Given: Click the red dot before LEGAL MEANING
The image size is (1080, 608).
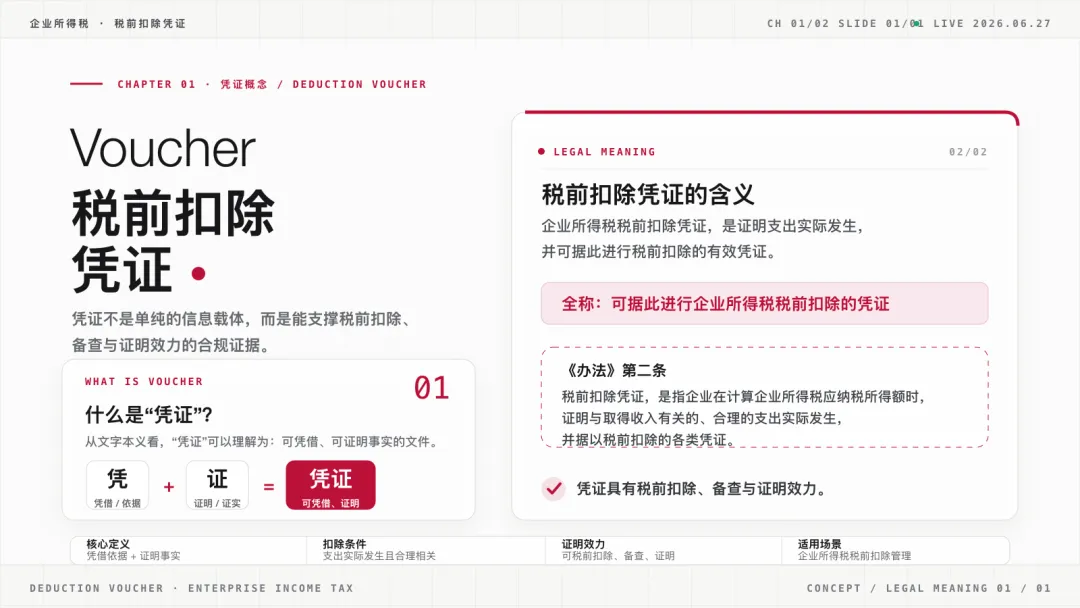Looking at the screenshot, I should (541, 151).
